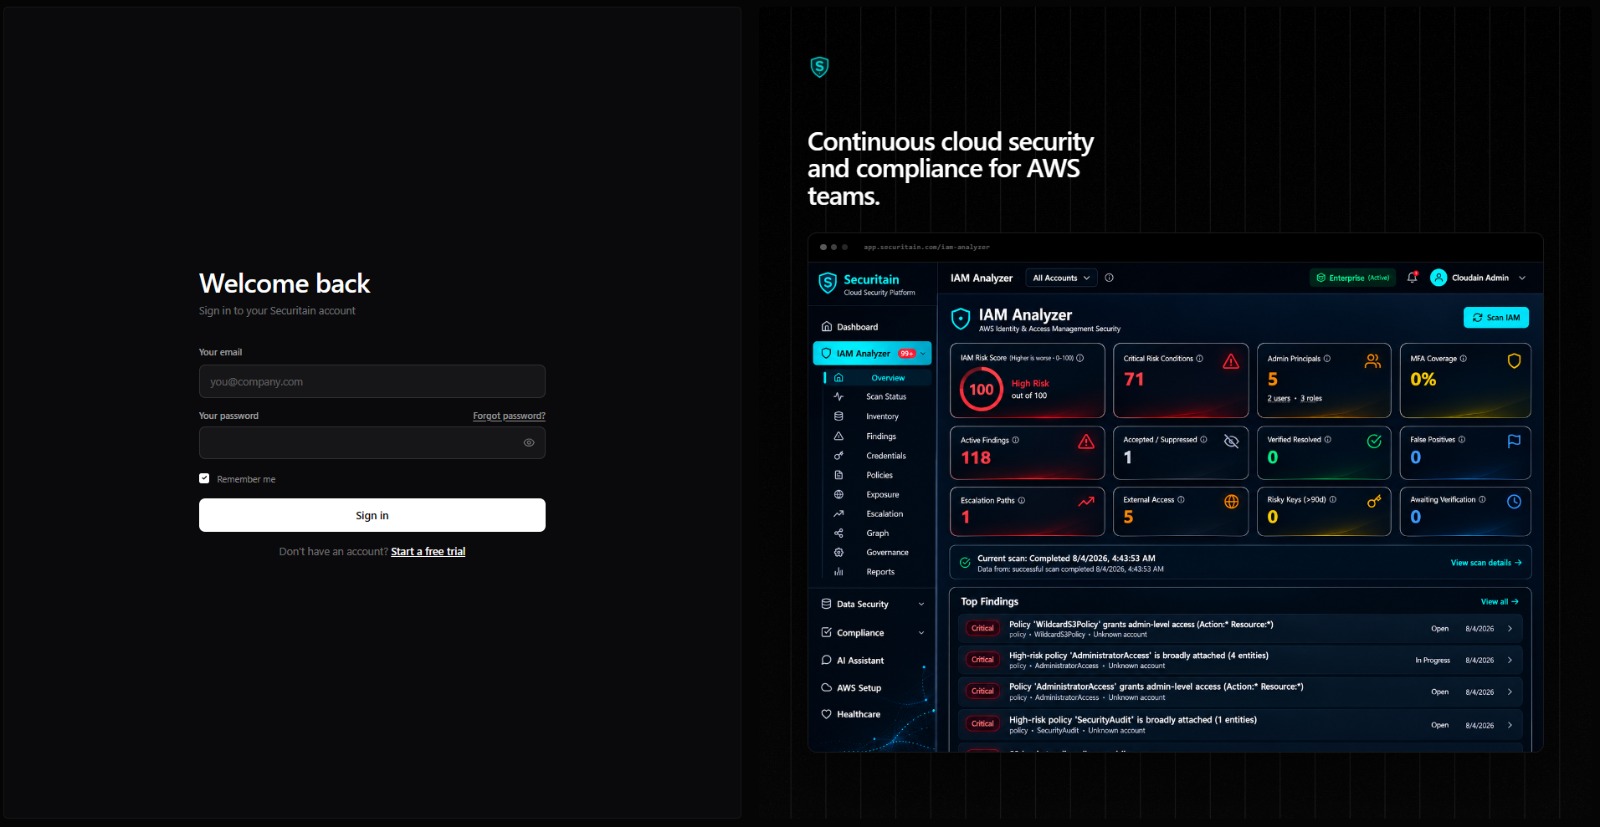Screen dimensions: 1600x827
Task: Click Accepted / Suppressed eye-off icon
Action: point(1231,441)
